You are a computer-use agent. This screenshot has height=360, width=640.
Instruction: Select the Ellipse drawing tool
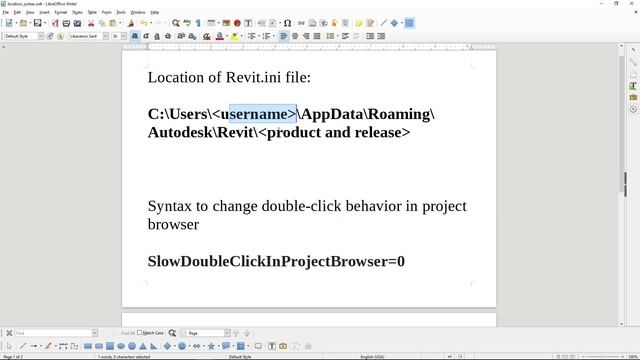(121, 346)
